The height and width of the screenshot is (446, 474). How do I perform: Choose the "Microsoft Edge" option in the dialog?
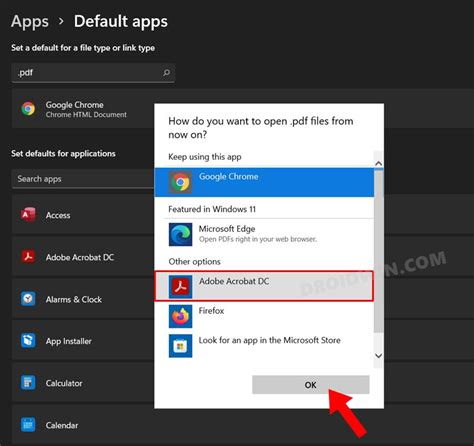click(264, 234)
